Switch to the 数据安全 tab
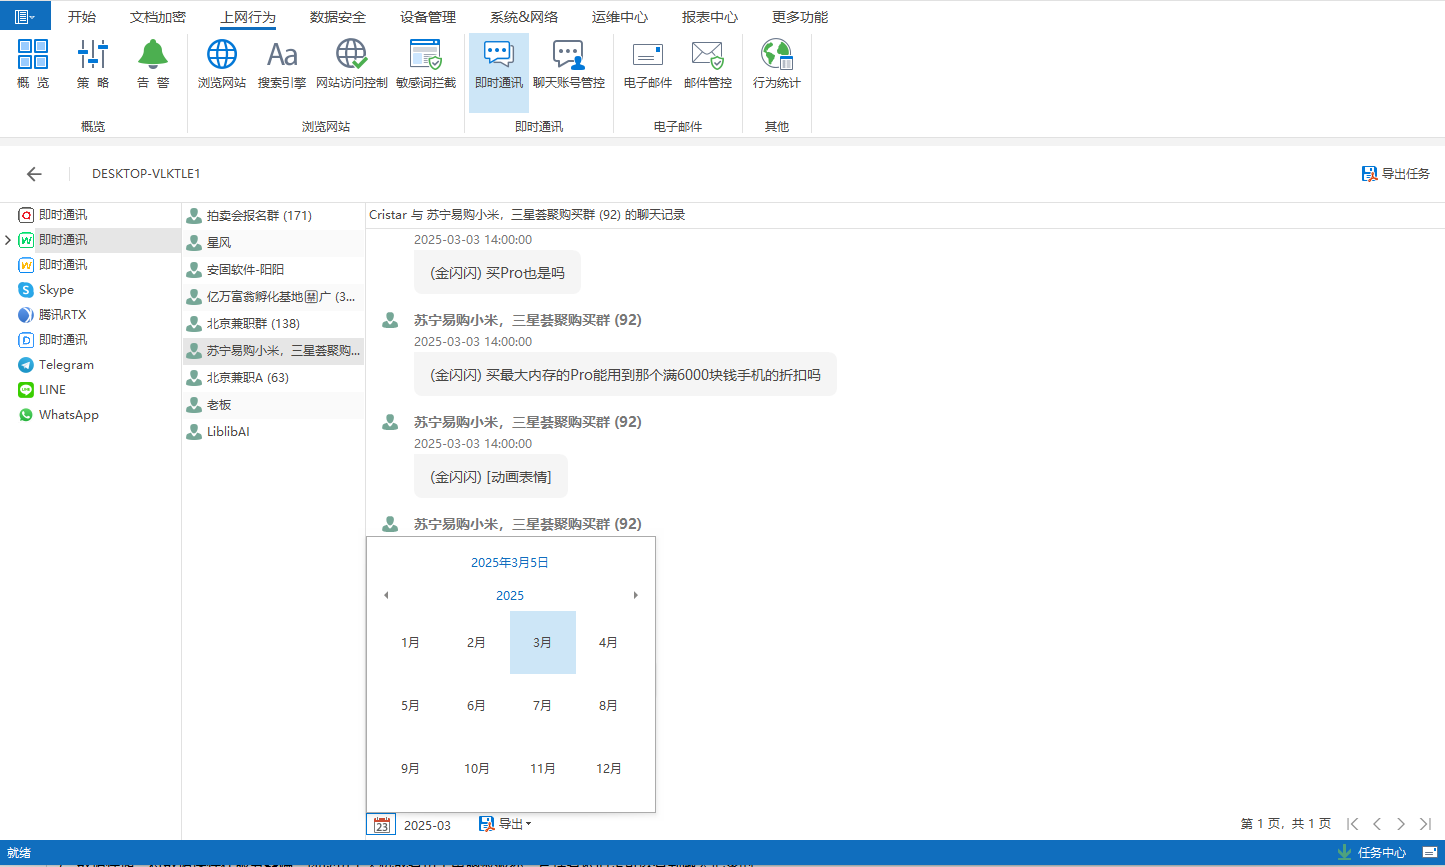 click(337, 17)
